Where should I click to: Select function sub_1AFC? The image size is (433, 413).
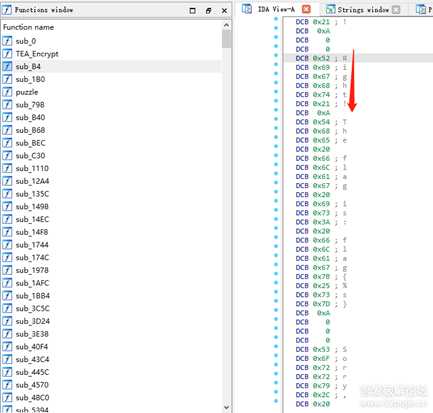[32, 283]
